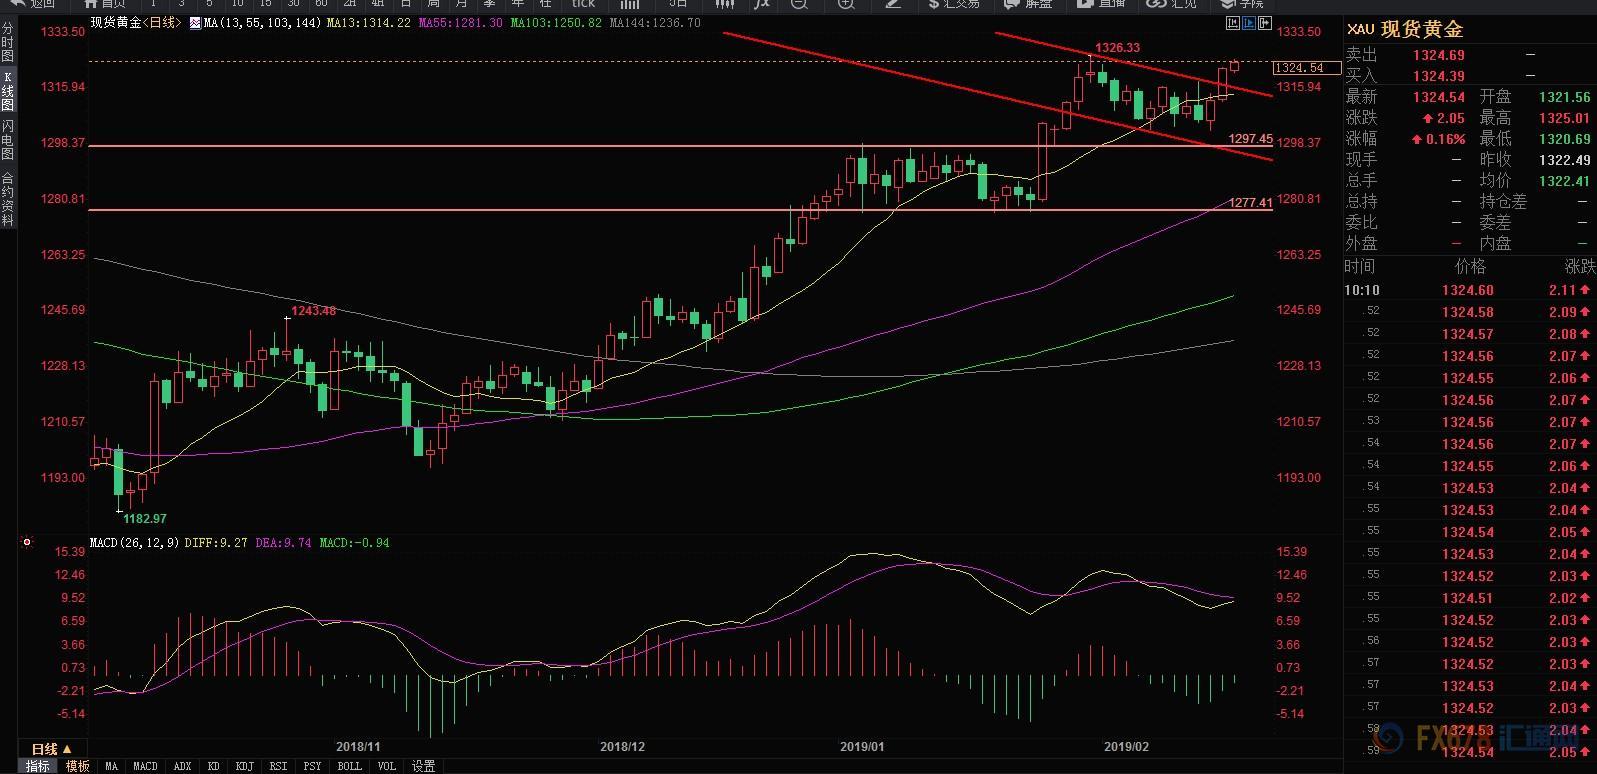This screenshot has height=774, width=1597.
Task: Click the MACD:-0.94 value label
Action: click(354, 543)
